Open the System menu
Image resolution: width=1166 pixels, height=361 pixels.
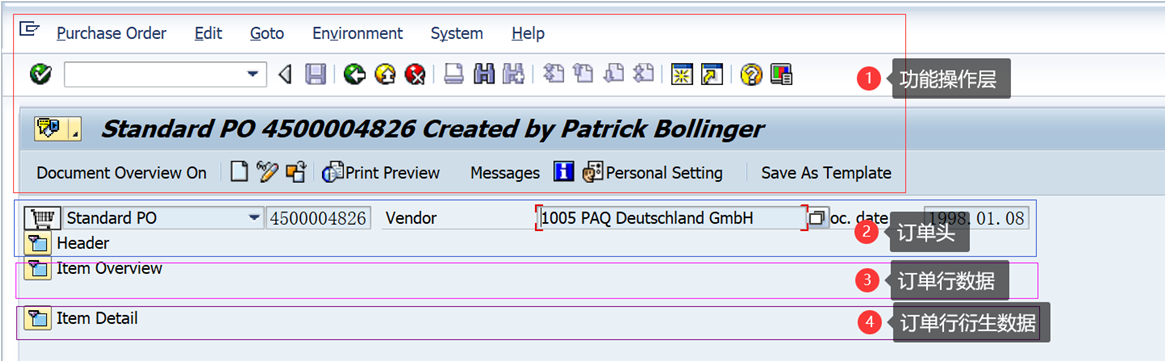point(457,33)
